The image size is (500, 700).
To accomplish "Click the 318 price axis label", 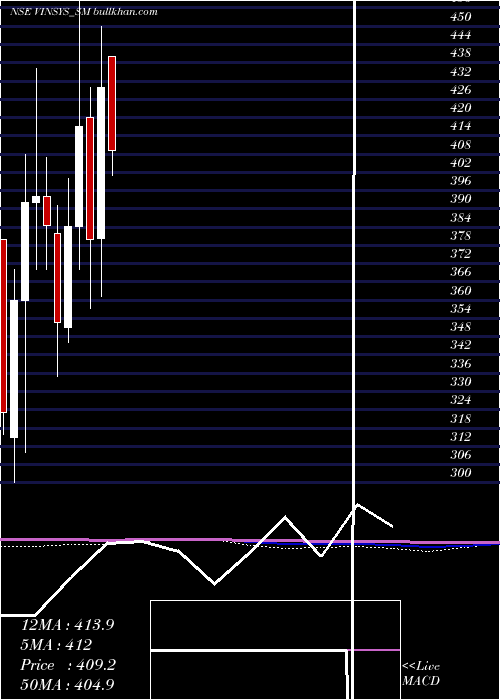I will pyautogui.click(x=461, y=418).
